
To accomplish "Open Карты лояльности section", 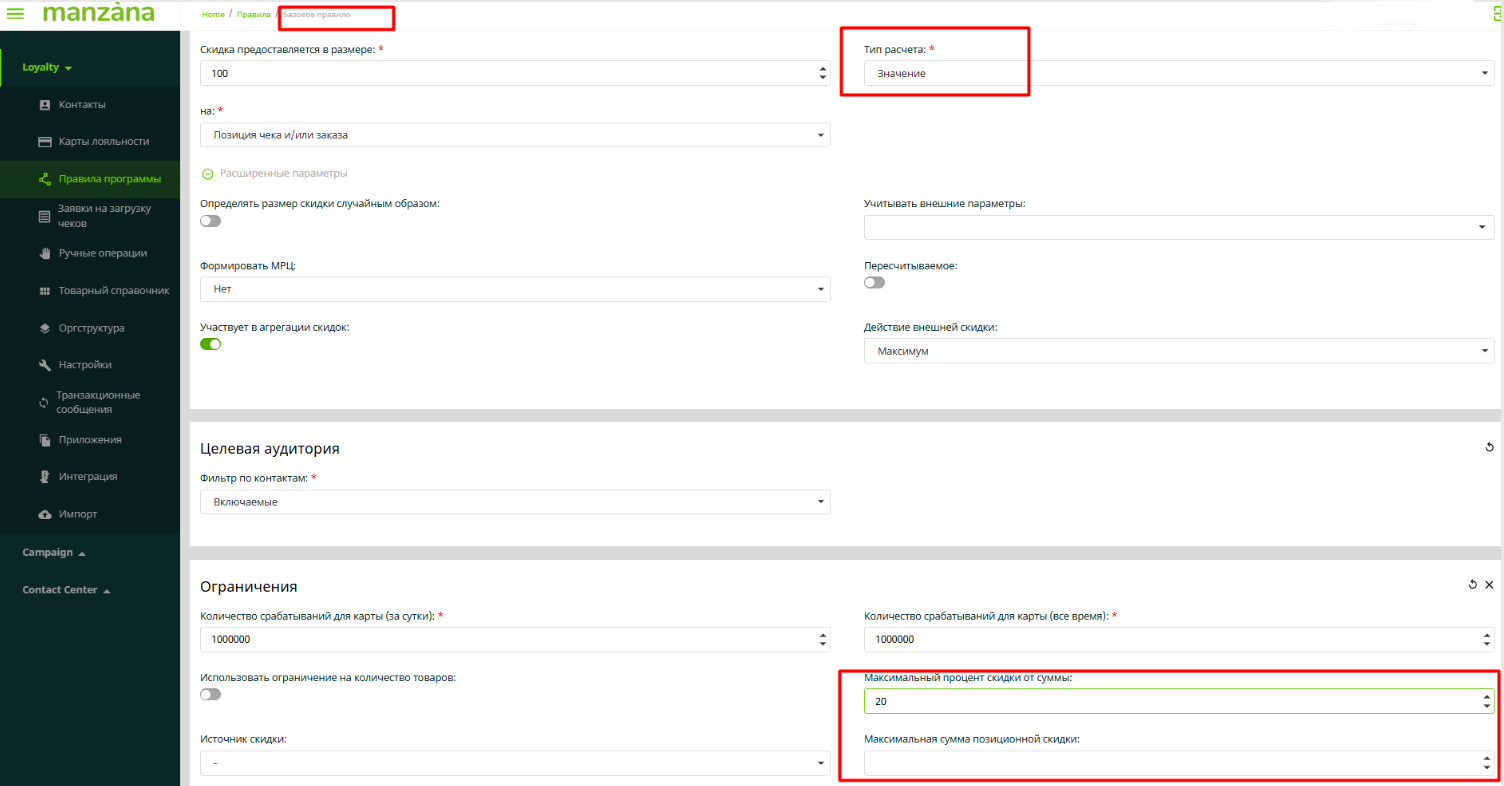I will point(103,142).
